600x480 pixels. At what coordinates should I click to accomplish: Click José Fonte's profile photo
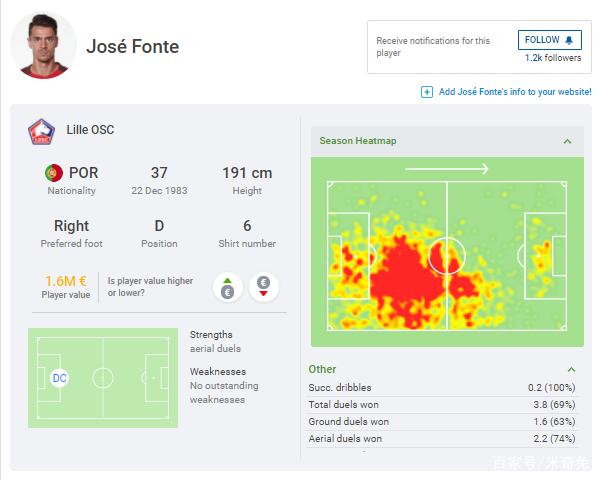tap(44, 46)
